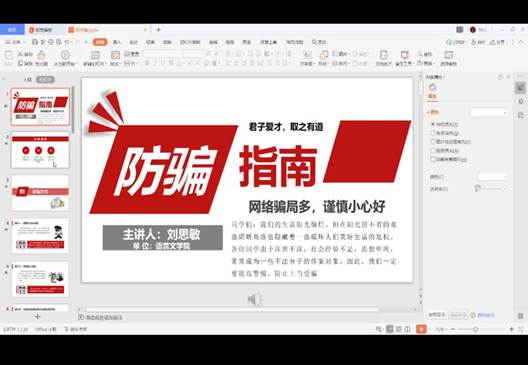
Task: Click the audio speaker icon below slide
Action: (256, 299)
